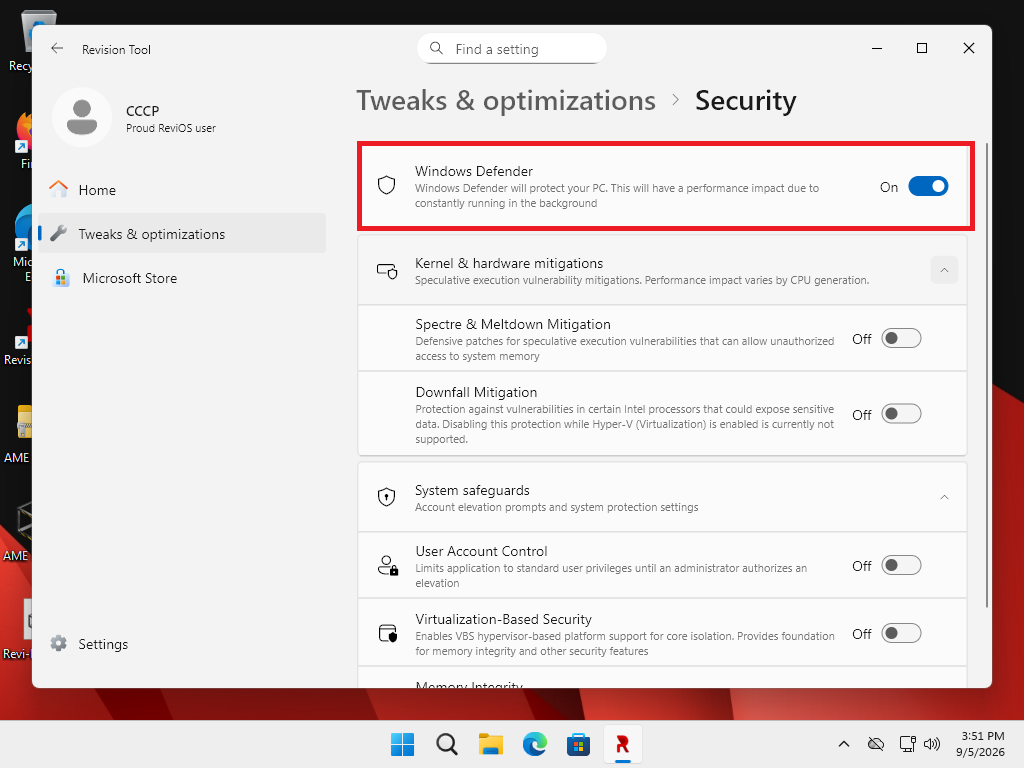Click the settings list vertical scrollbar
Viewport: 1024px width, 768px height.
[988, 376]
